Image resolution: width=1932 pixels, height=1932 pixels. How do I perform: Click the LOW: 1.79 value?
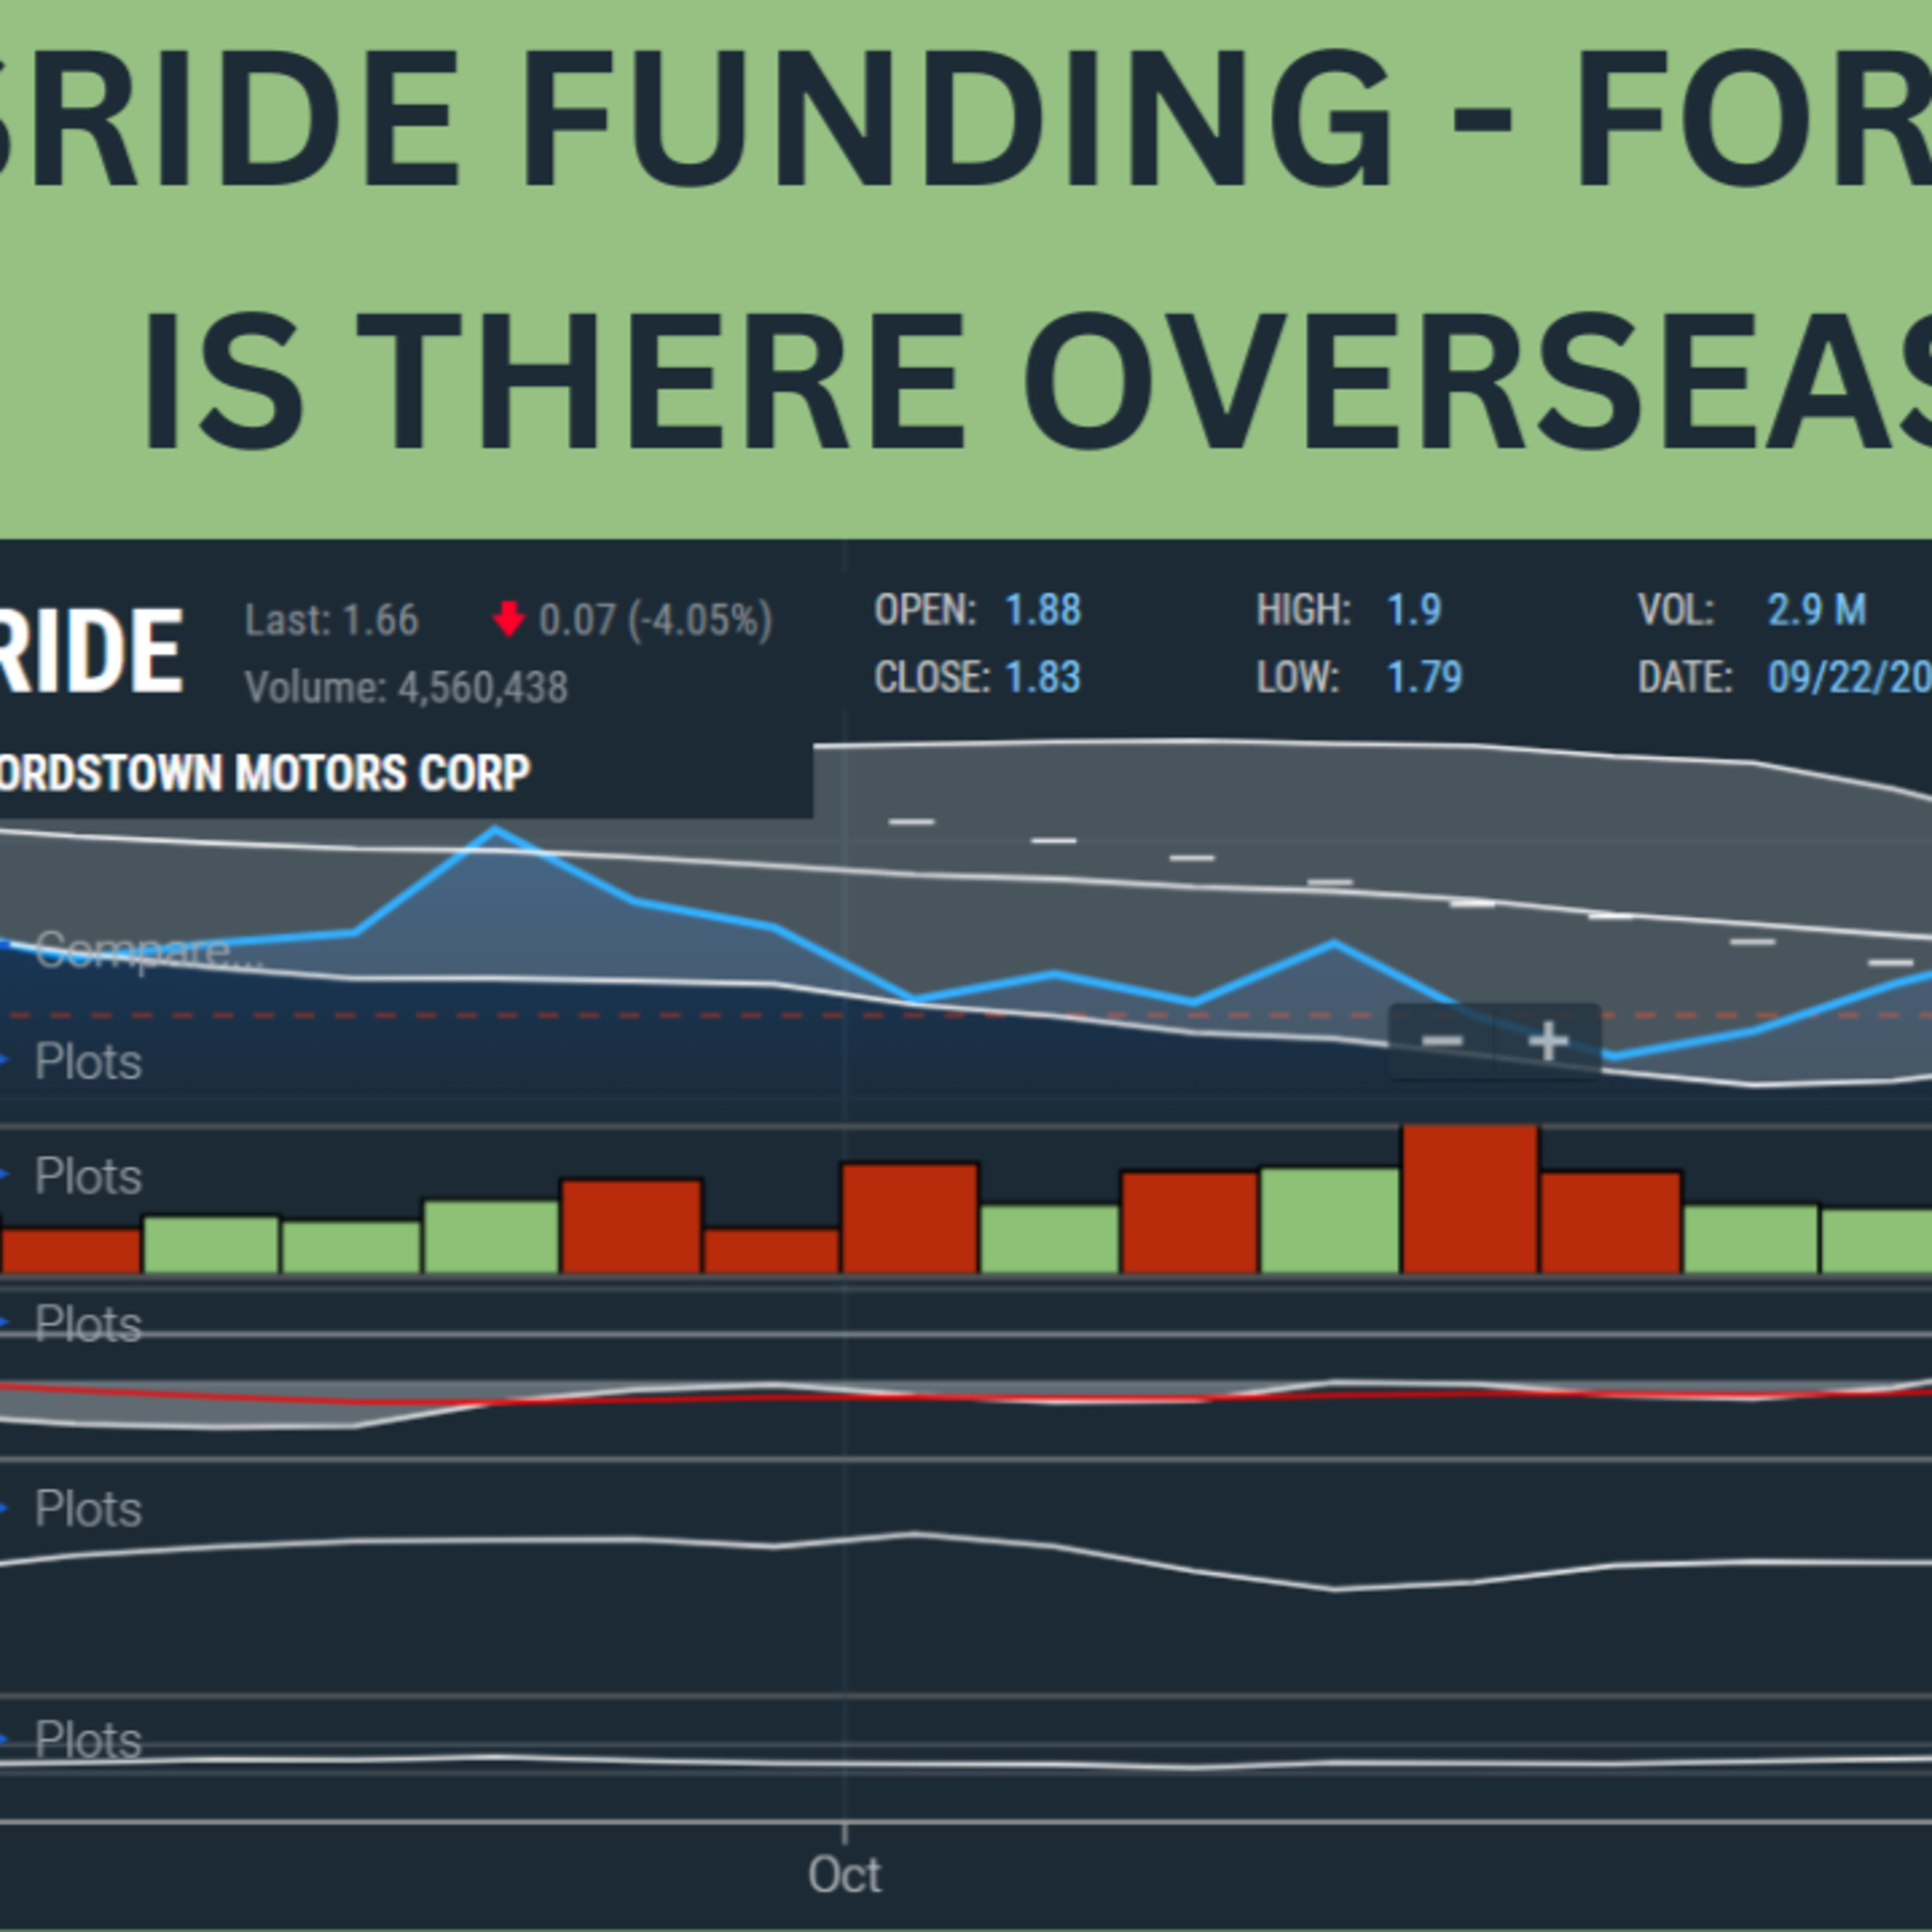[1424, 677]
